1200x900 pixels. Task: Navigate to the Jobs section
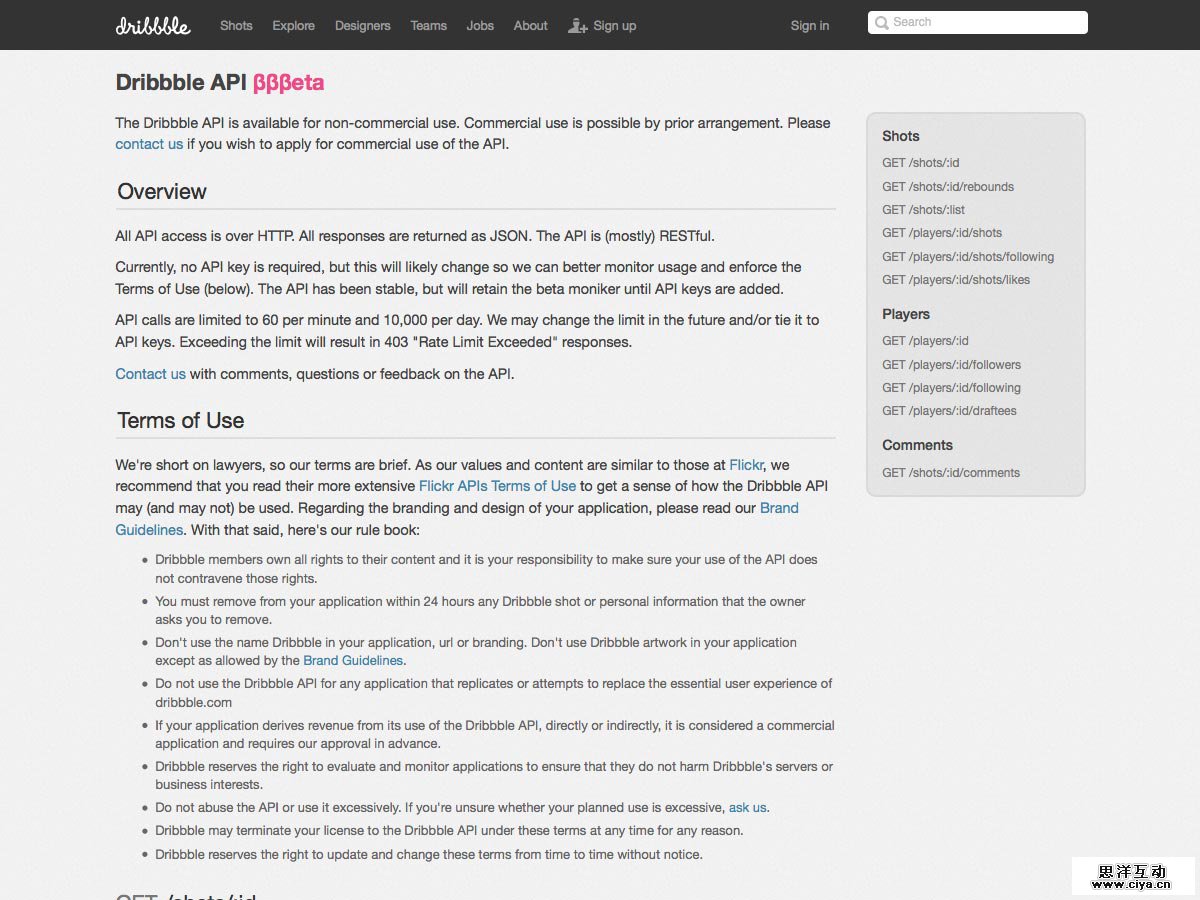(x=480, y=26)
